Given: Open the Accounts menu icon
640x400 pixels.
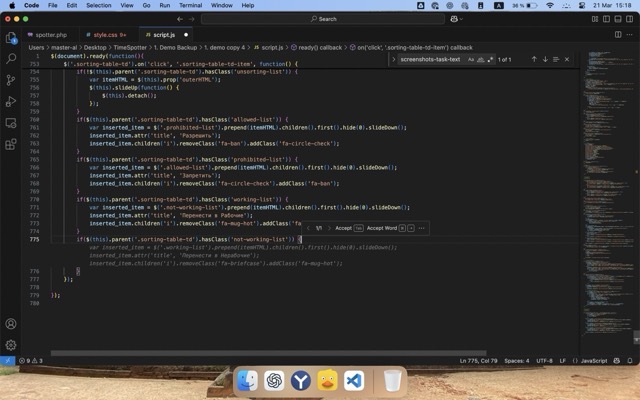Looking at the screenshot, I should 11,324.
